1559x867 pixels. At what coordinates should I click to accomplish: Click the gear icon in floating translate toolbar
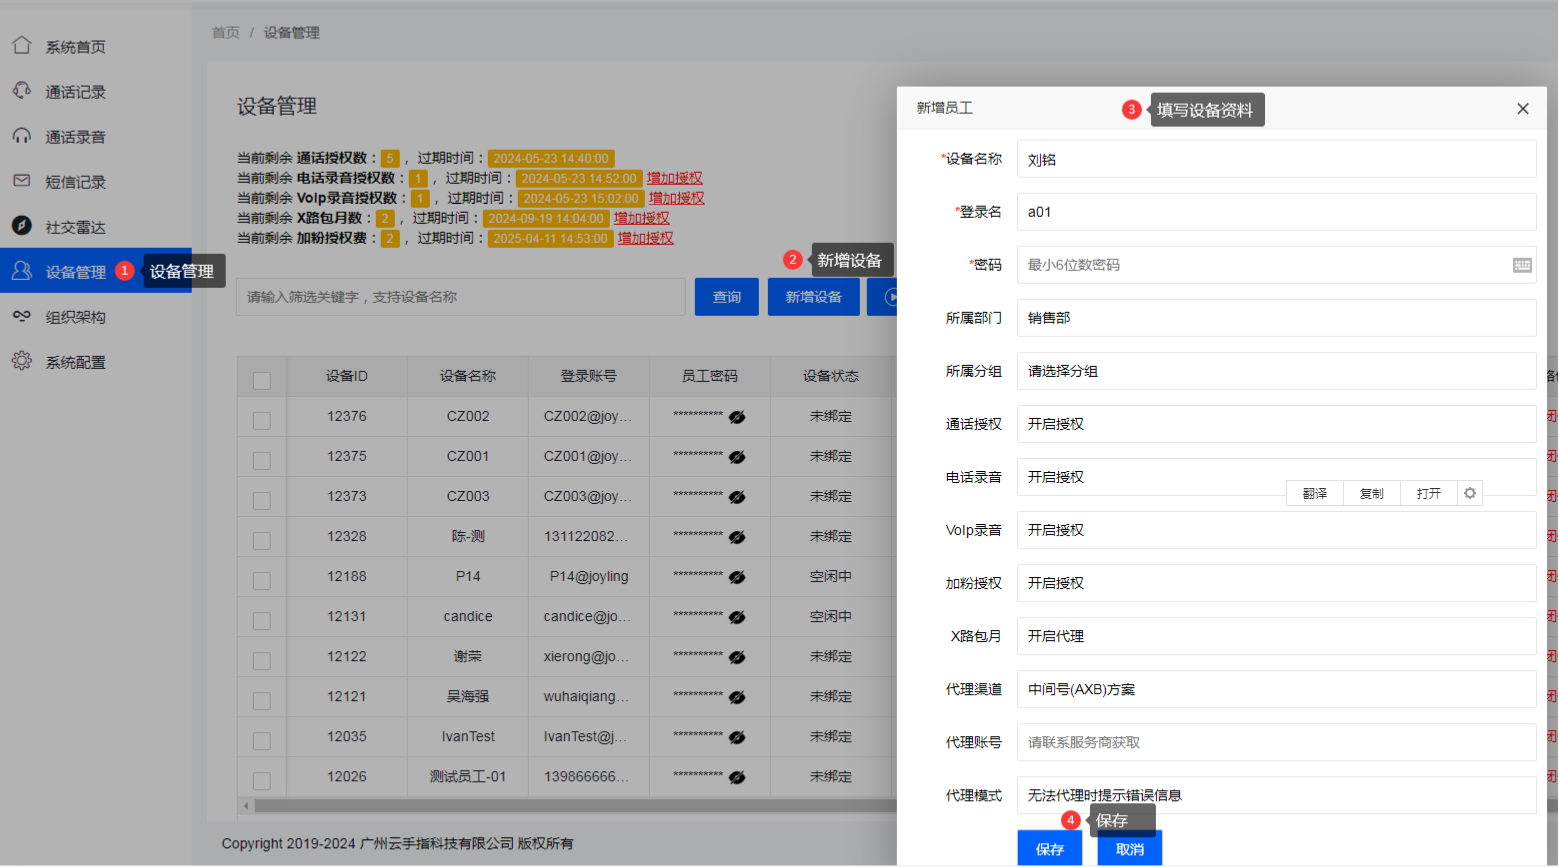[1469, 493]
